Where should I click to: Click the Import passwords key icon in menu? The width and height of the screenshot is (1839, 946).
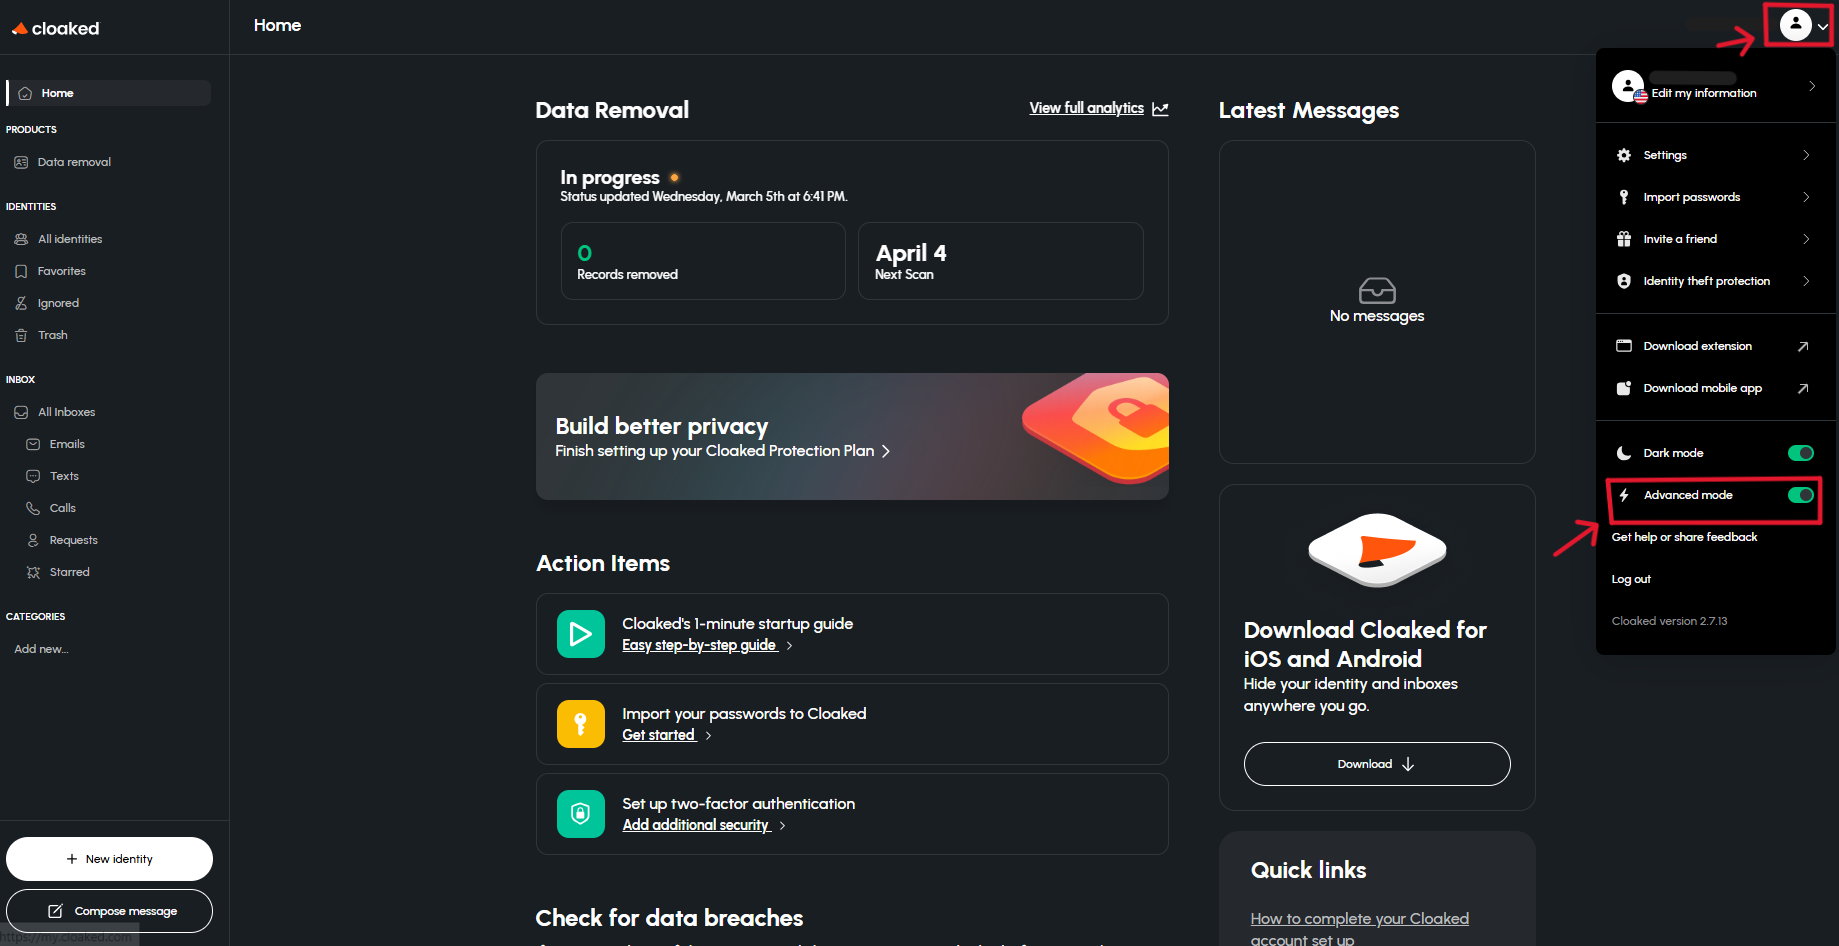click(x=1624, y=197)
